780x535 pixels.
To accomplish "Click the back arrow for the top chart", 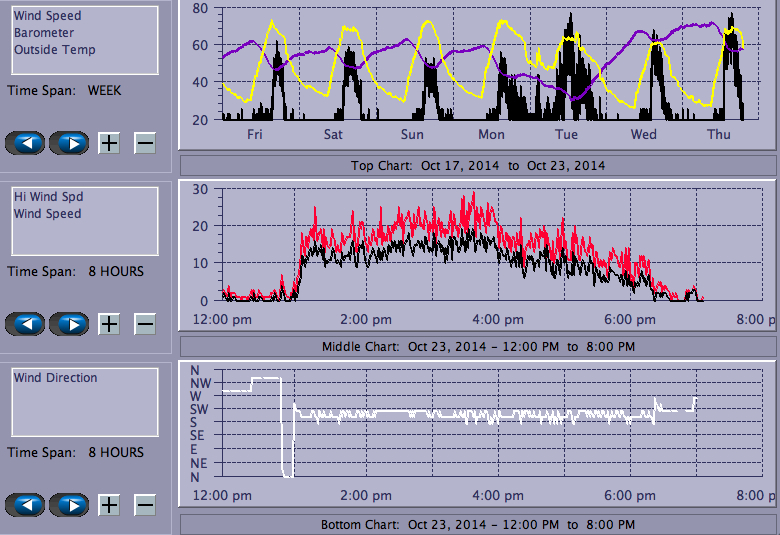I will click(x=27, y=143).
